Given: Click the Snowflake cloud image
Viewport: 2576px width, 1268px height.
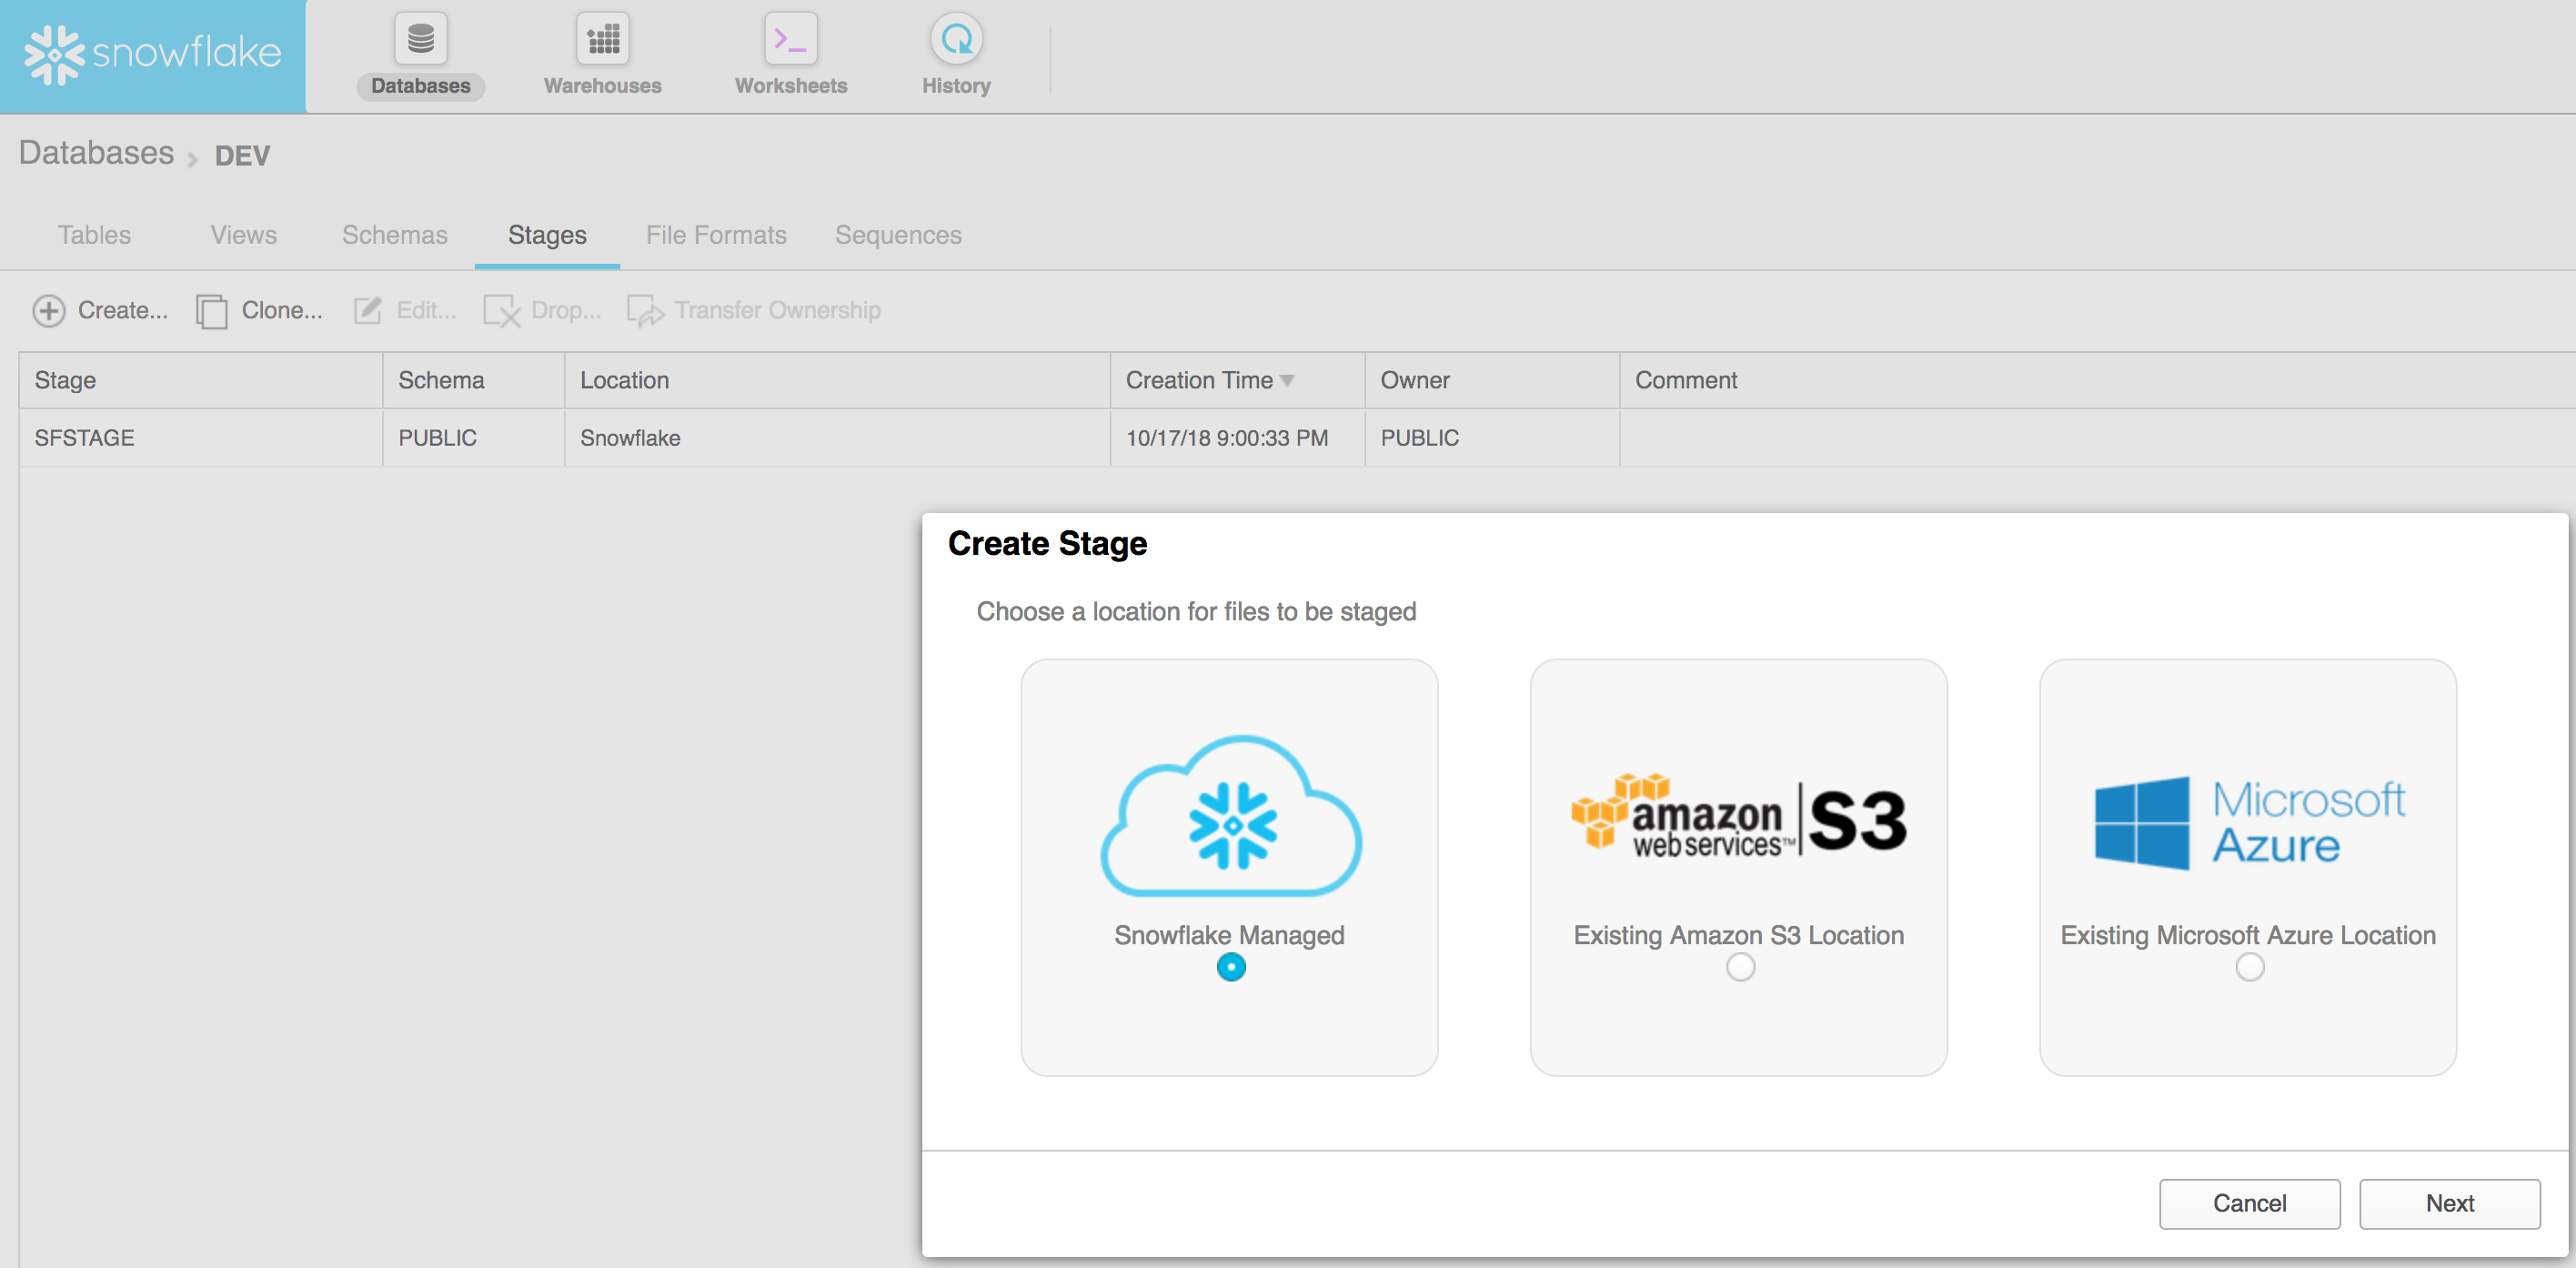Looking at the screenshot, I should pos(1230,816).
